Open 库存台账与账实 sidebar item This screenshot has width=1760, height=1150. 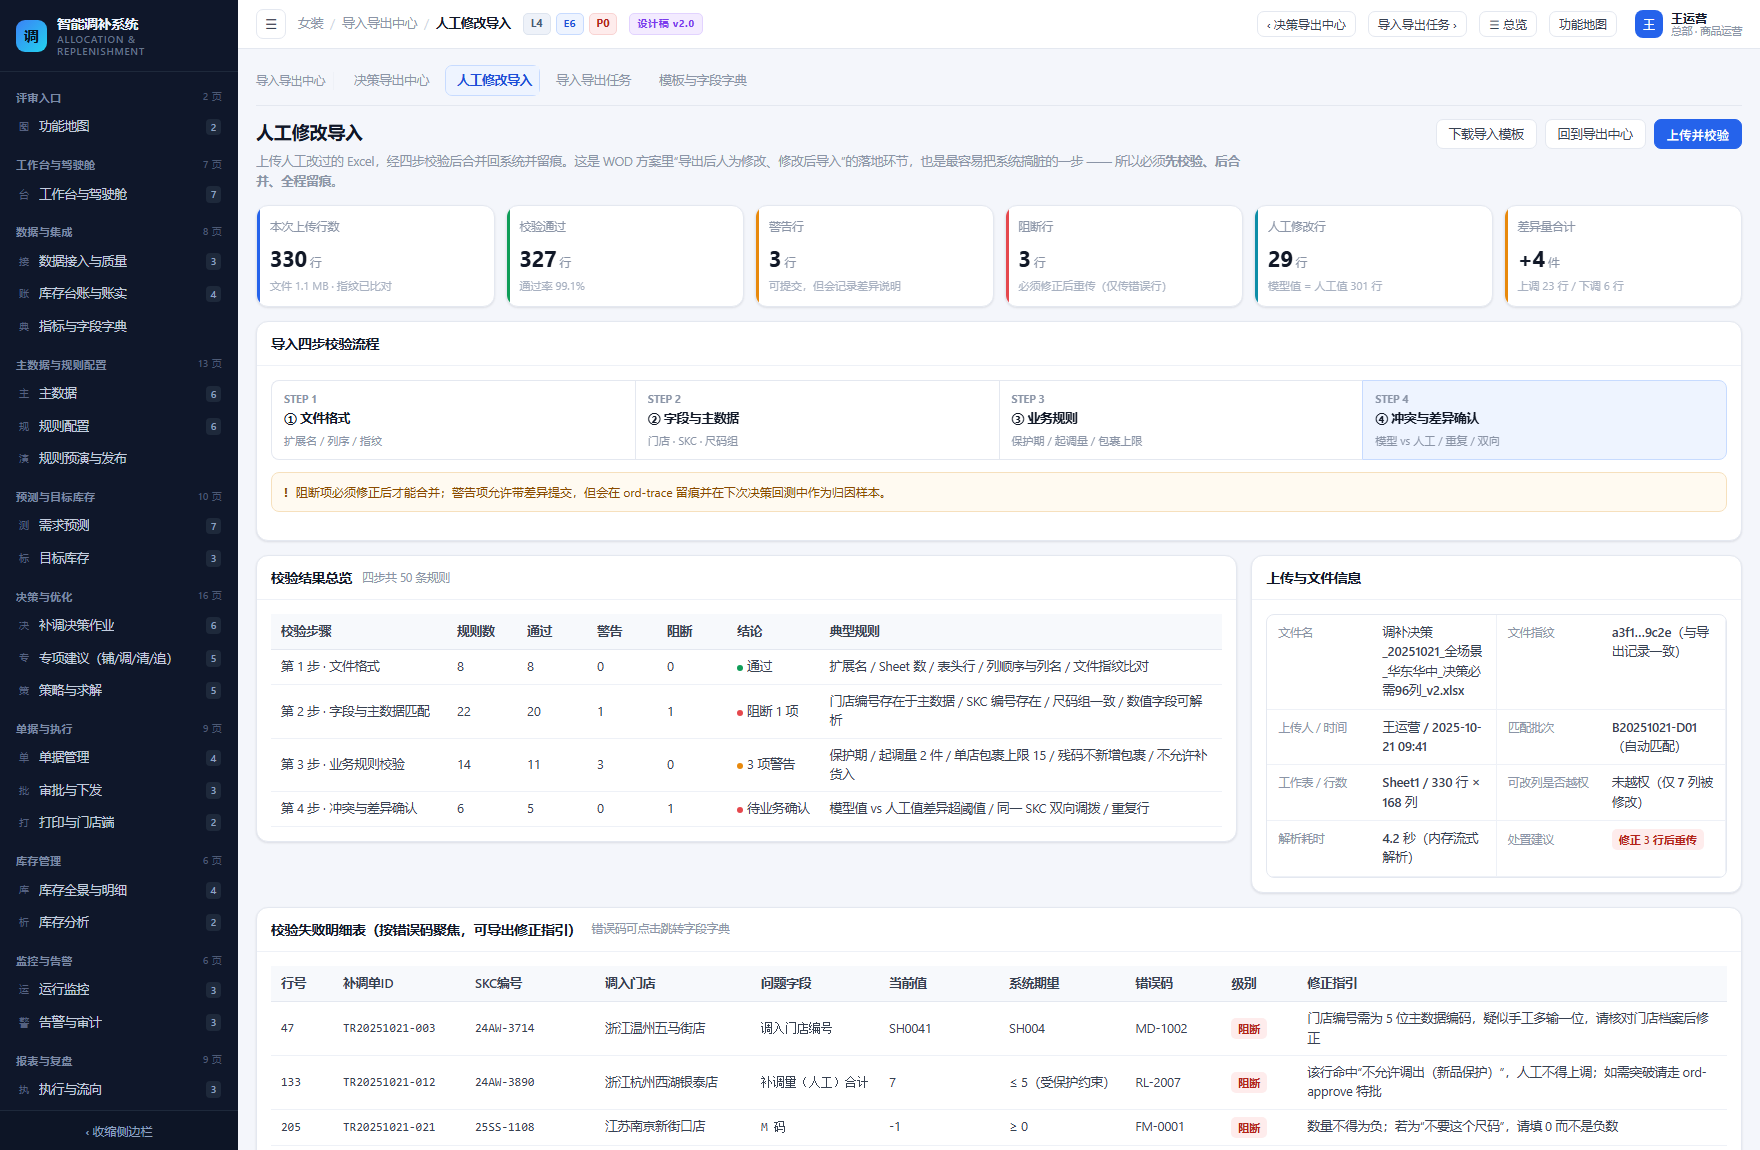point(119,294)
